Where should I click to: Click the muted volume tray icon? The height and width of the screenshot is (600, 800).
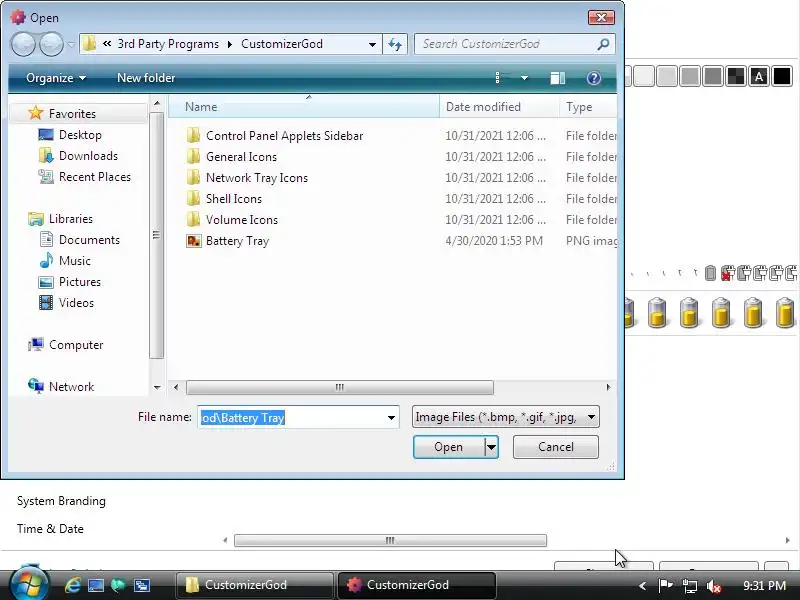click(713, 586)
